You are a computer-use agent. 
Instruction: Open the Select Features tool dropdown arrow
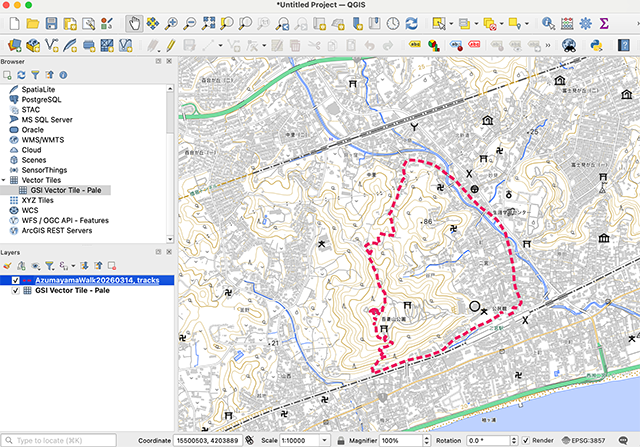(x=451, y=24)
